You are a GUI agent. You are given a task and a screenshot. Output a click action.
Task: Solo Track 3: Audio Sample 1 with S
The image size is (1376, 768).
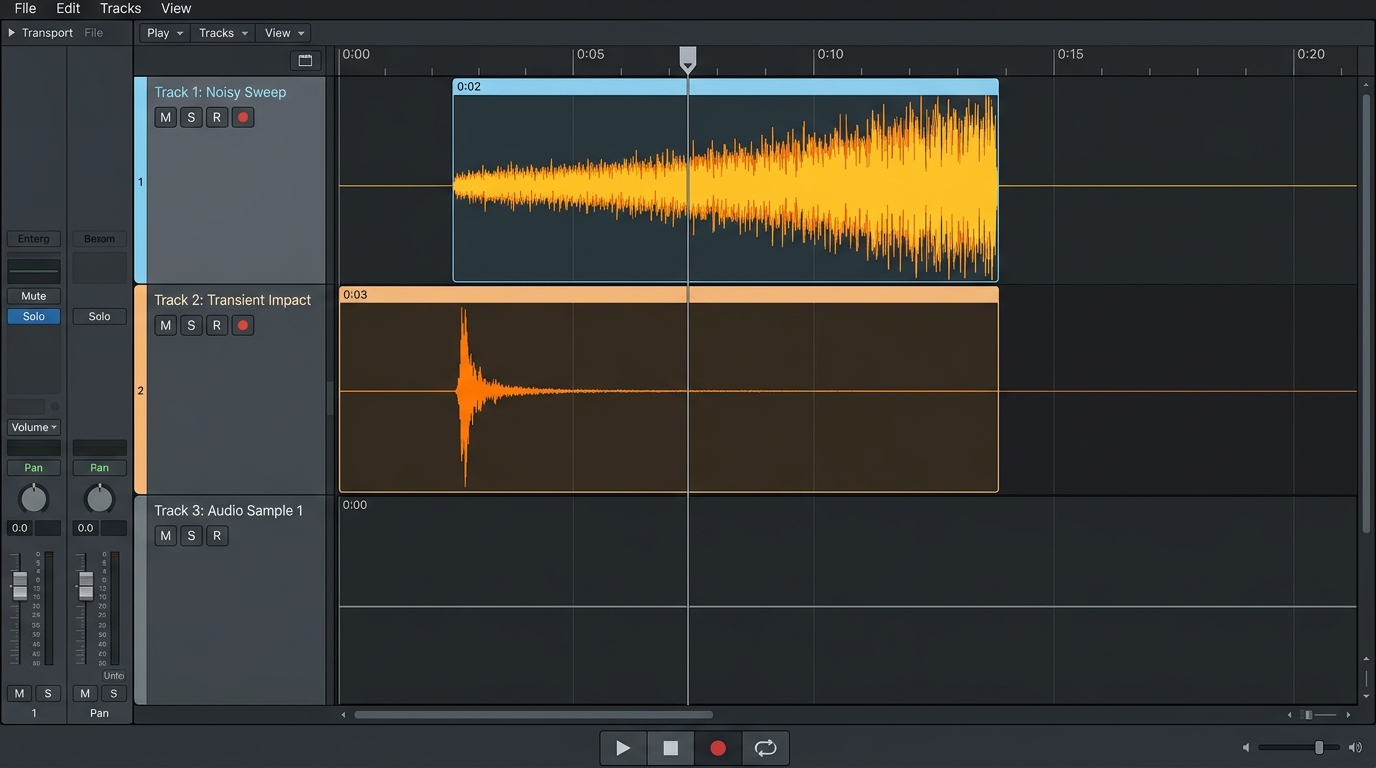point(191,535)
